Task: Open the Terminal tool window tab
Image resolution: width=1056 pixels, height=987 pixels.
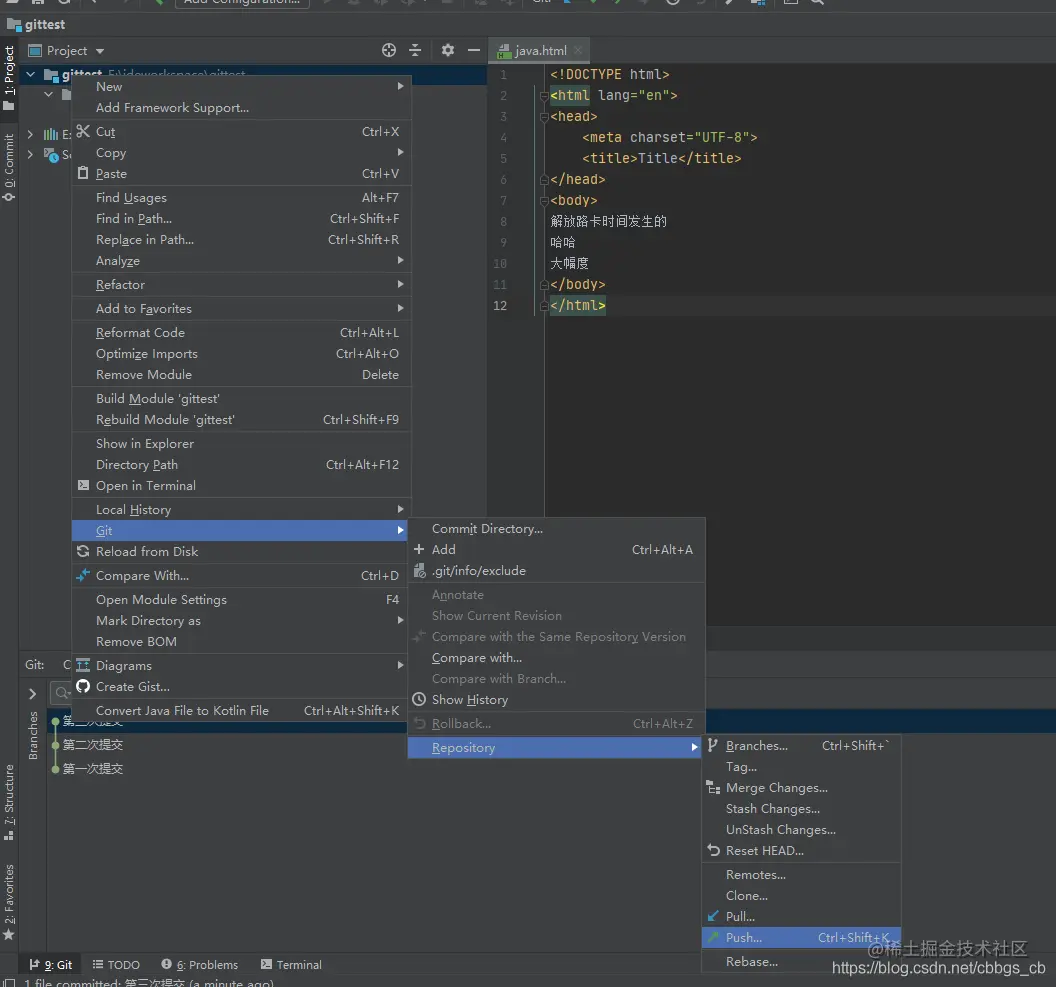Action: 291,964
